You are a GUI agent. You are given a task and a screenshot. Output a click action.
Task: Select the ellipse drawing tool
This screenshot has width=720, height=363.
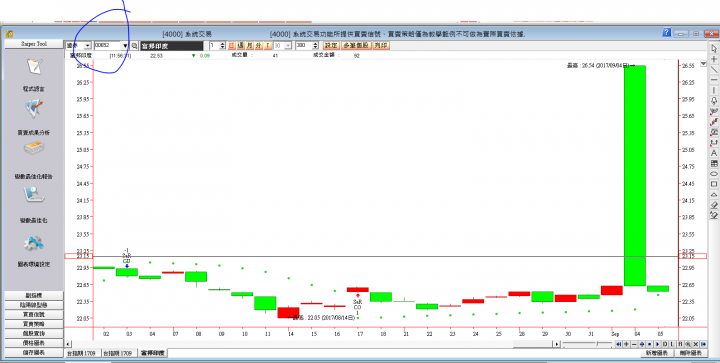coord(714,173)
